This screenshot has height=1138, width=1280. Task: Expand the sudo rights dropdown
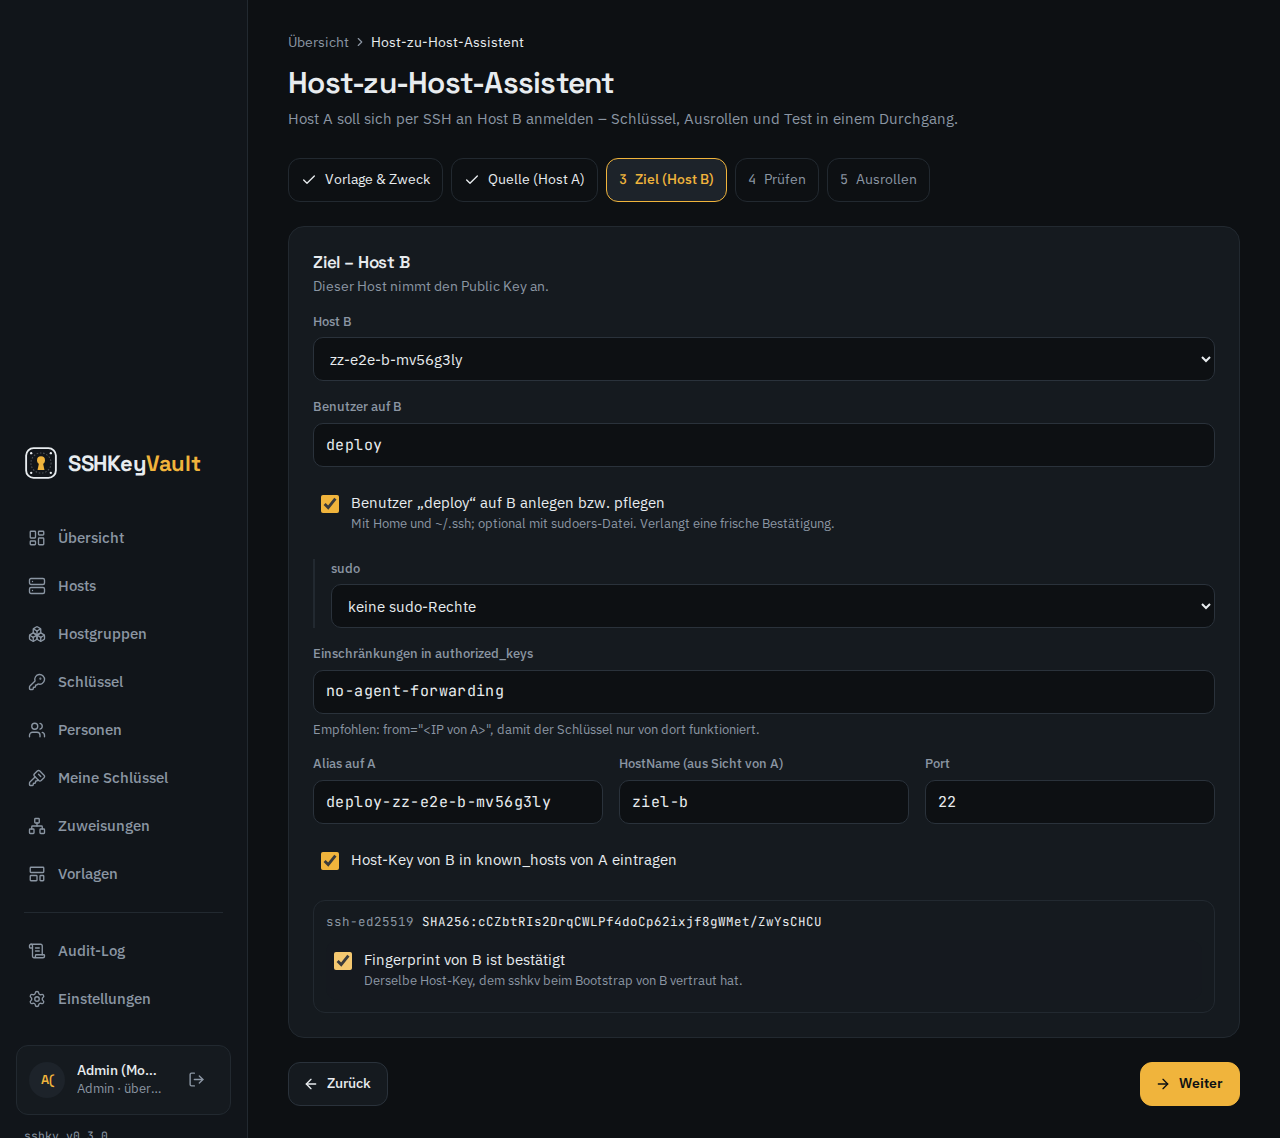[x=773, y=606]
